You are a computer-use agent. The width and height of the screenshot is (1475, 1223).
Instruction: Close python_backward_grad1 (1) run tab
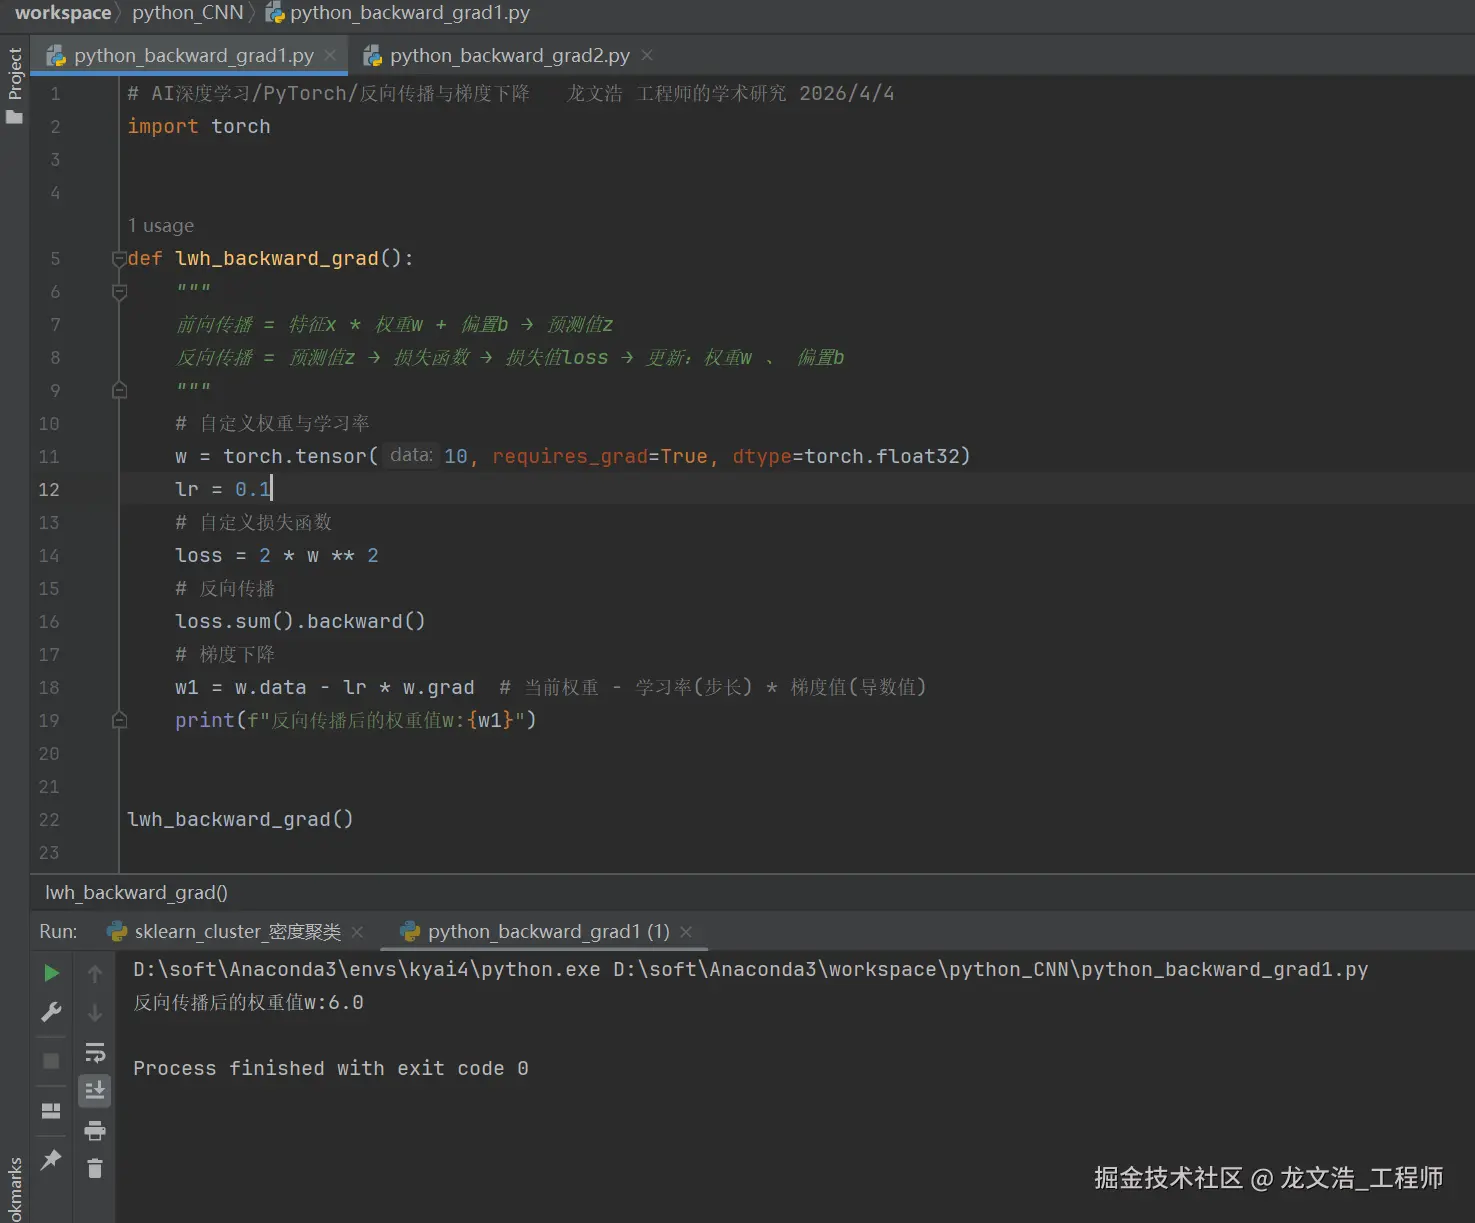(686, 932)
